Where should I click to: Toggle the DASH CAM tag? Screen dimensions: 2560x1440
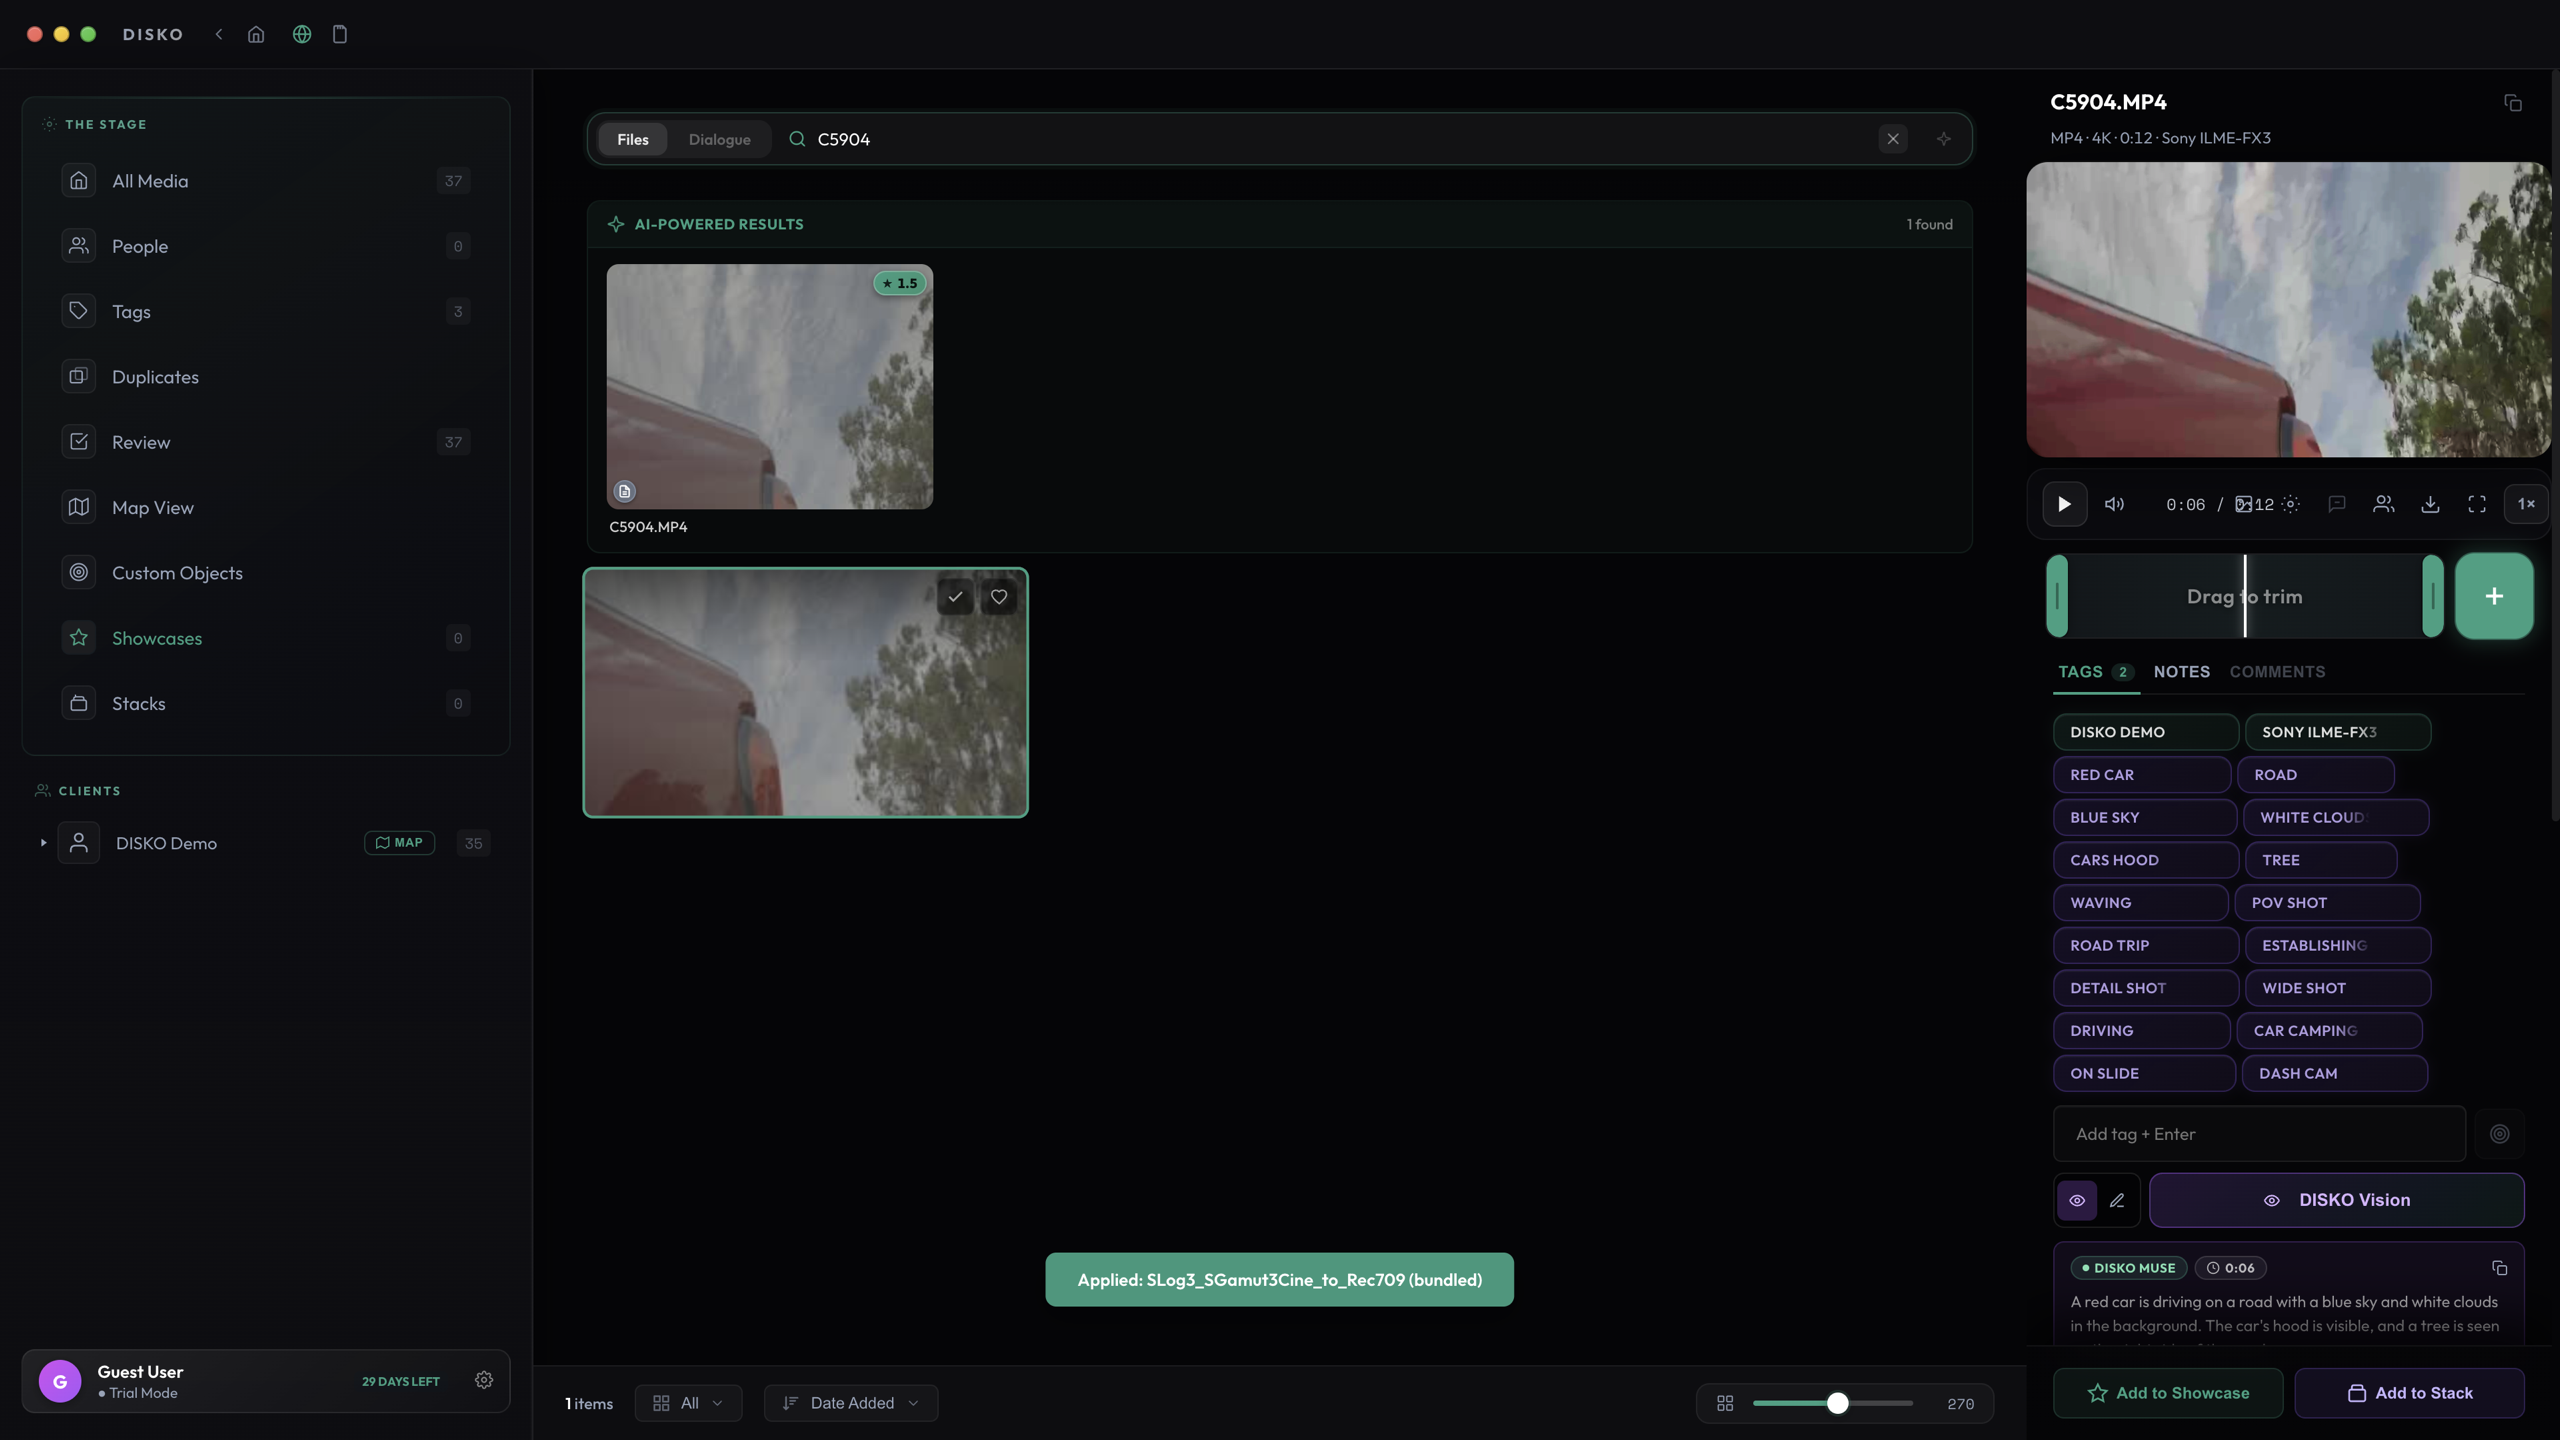tap(2334, 1073)
